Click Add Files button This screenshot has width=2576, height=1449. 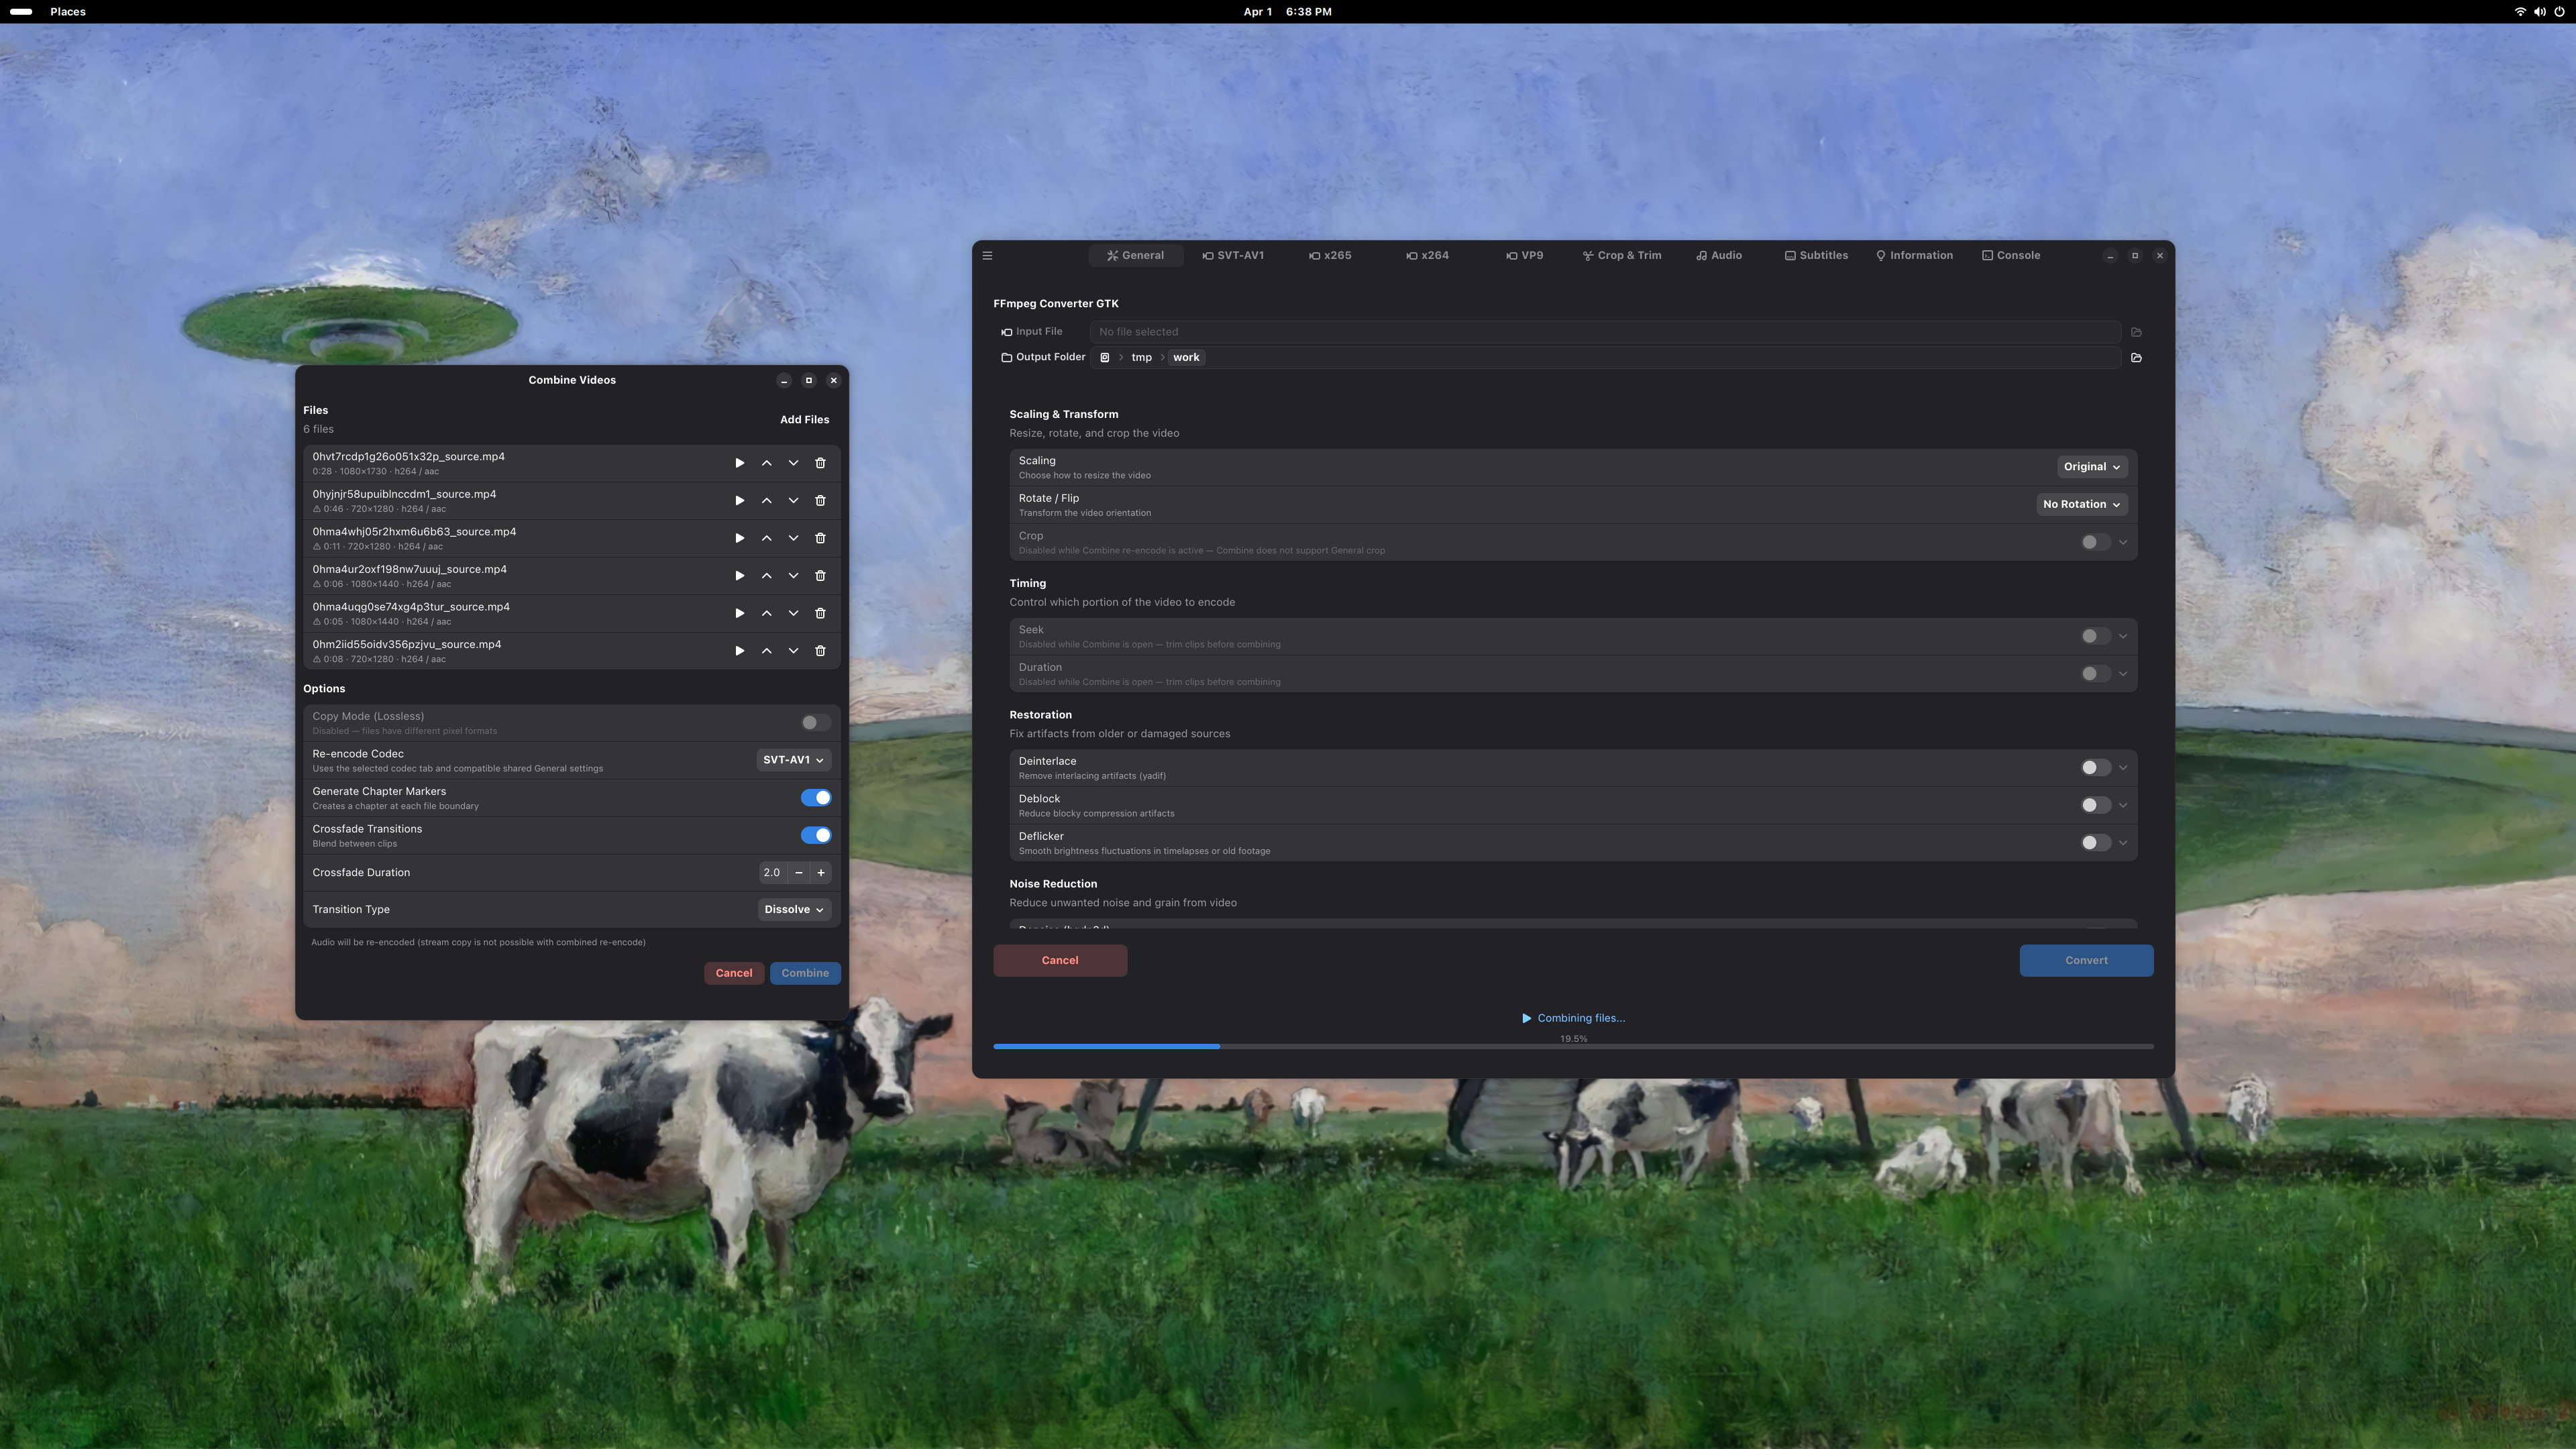point(804,420)
